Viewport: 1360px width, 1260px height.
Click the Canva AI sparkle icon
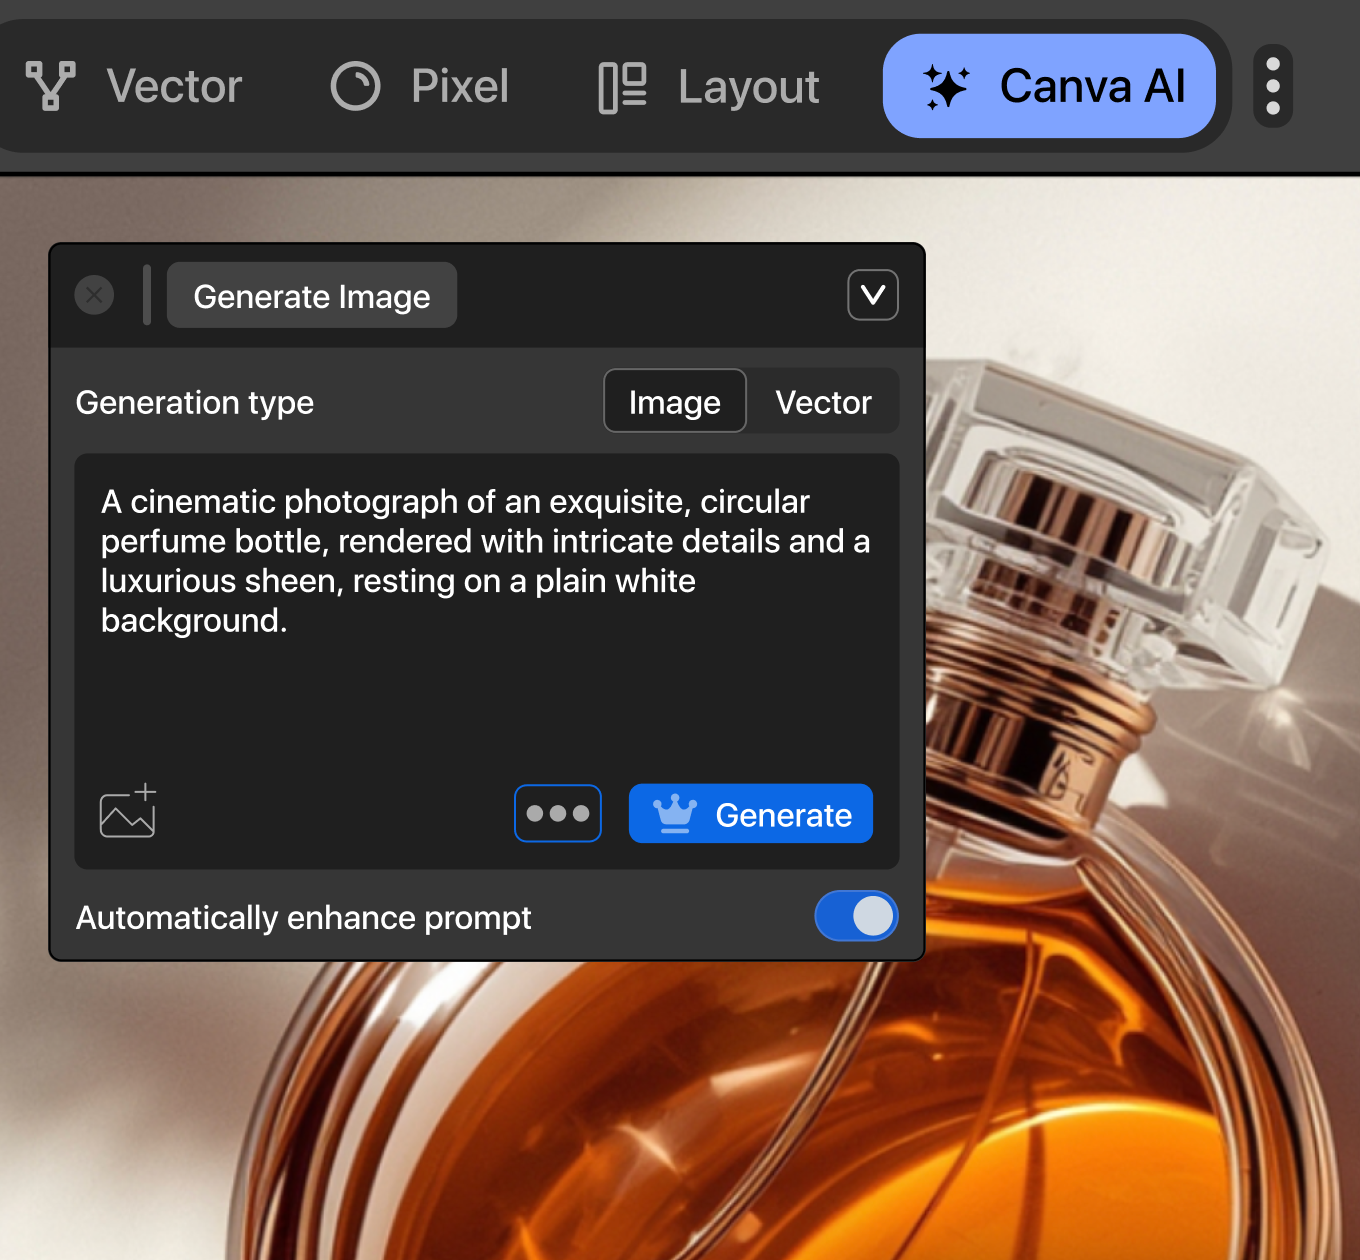(945, 87)
